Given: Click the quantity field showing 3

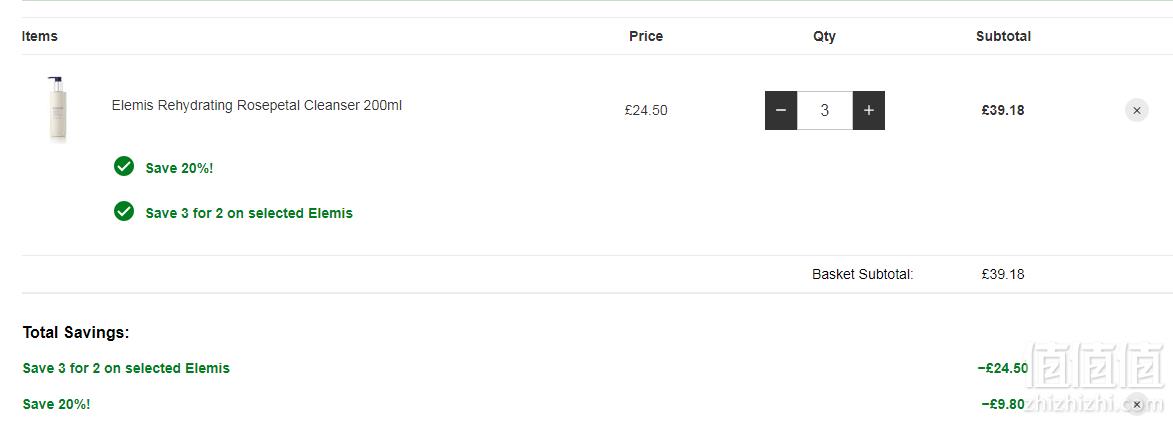Looking at the screenshot, I should point(824,111).
